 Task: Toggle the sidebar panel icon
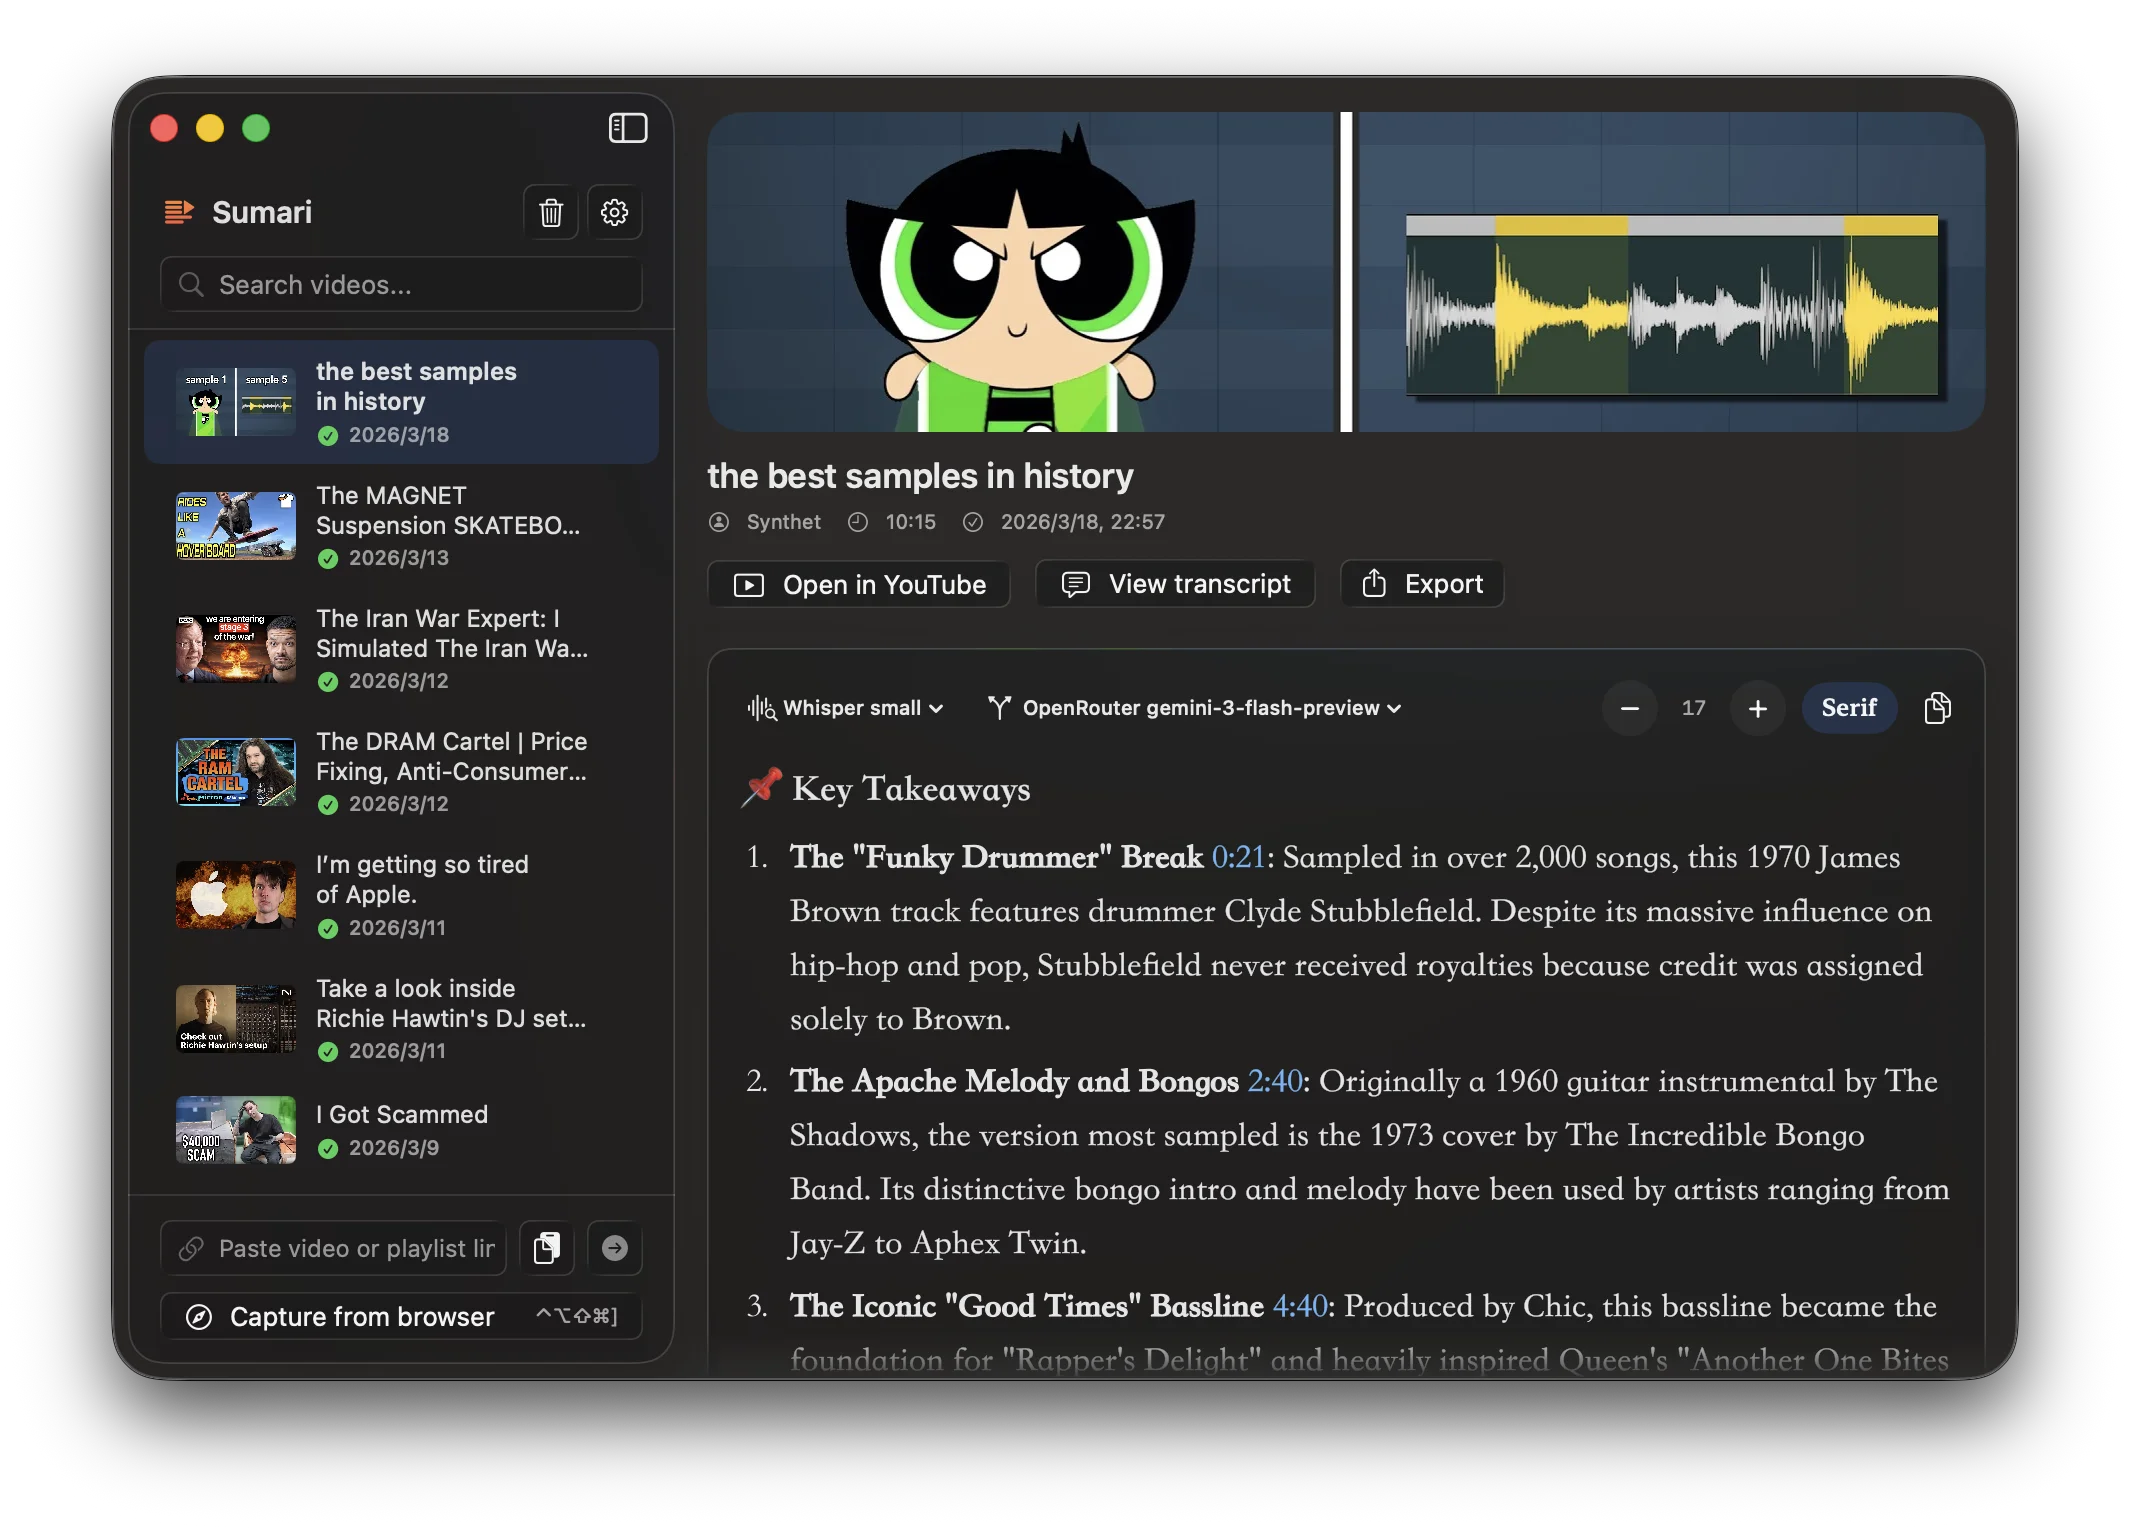click(628, 128)
